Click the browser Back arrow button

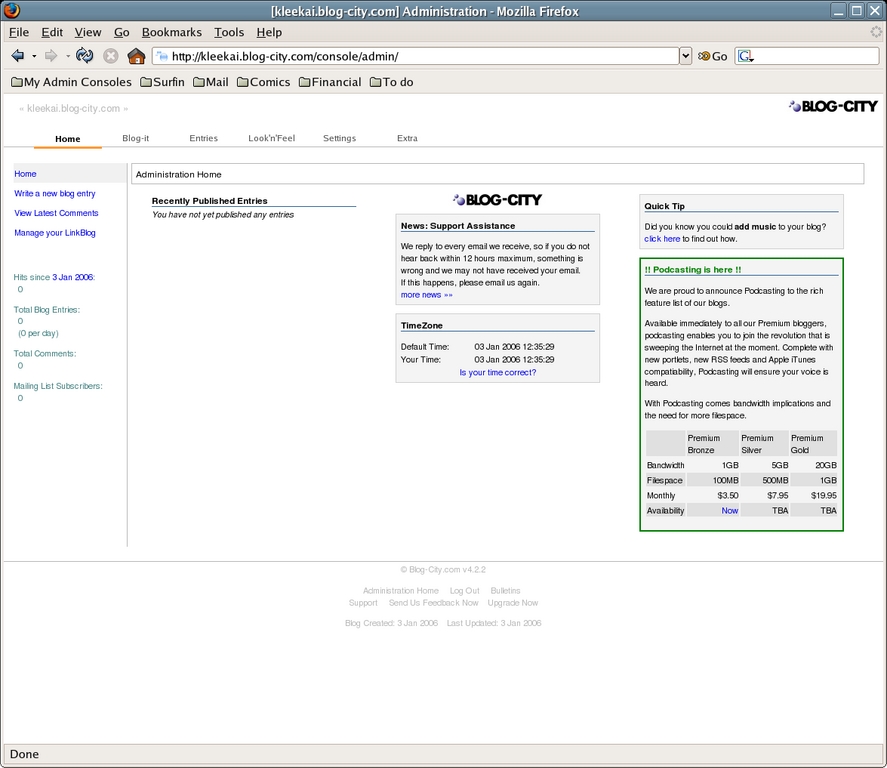tap(18, 56)
